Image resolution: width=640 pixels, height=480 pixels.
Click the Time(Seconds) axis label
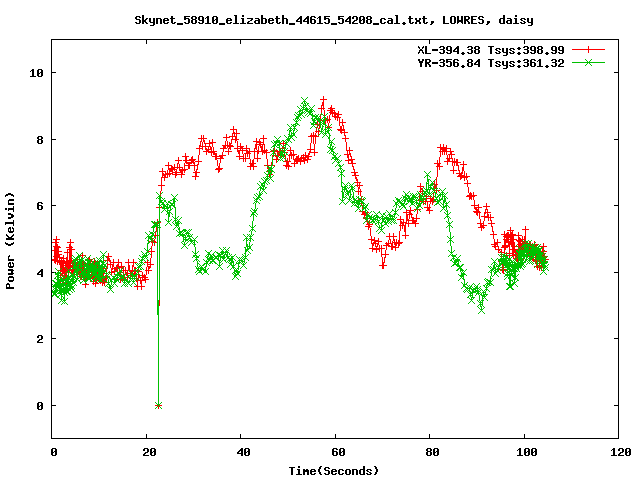click(x=334, y=471)
